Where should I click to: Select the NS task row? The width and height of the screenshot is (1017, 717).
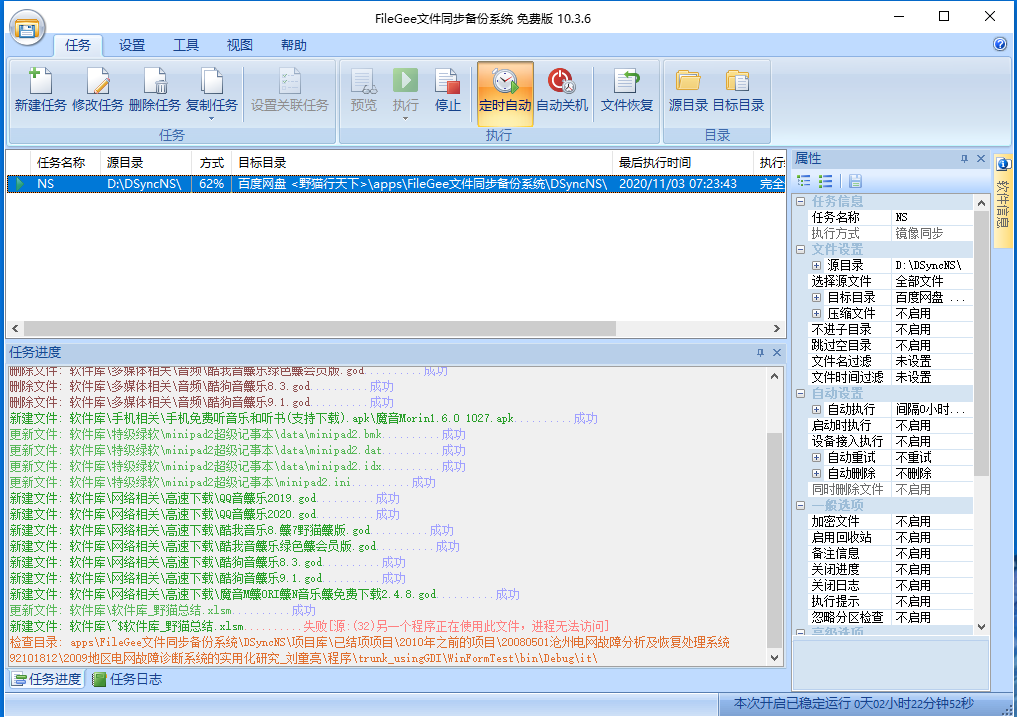pos(396,184)
